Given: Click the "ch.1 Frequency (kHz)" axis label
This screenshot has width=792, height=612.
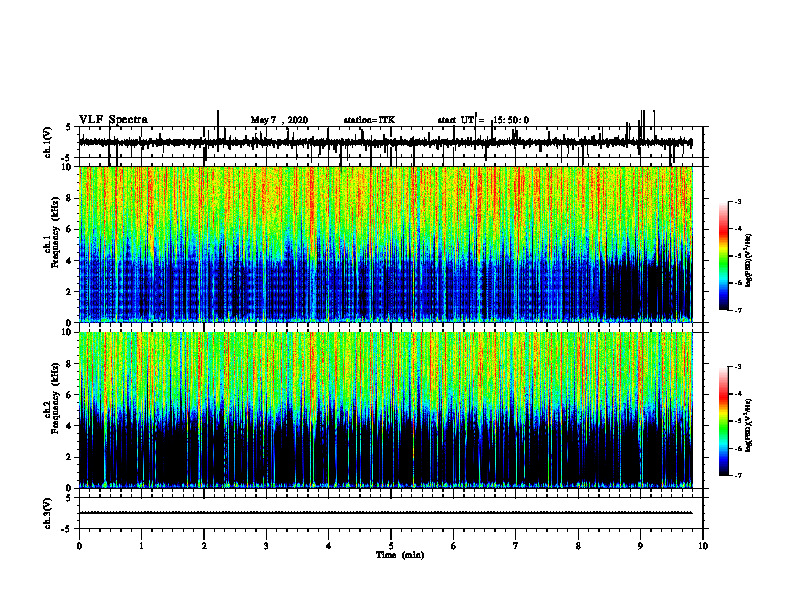Looking at the screenshot, I should [x=52, y=233].
